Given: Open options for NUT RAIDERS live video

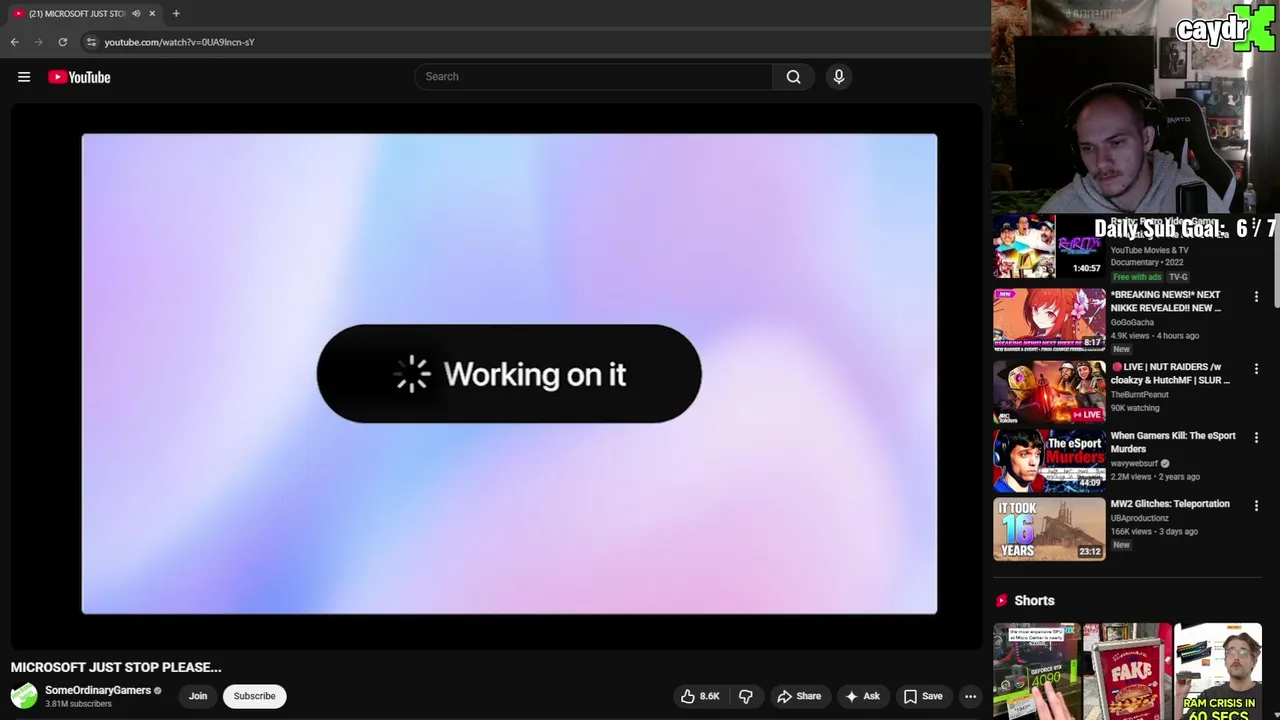Looking at the screenshot, I should click(1256, 369).
